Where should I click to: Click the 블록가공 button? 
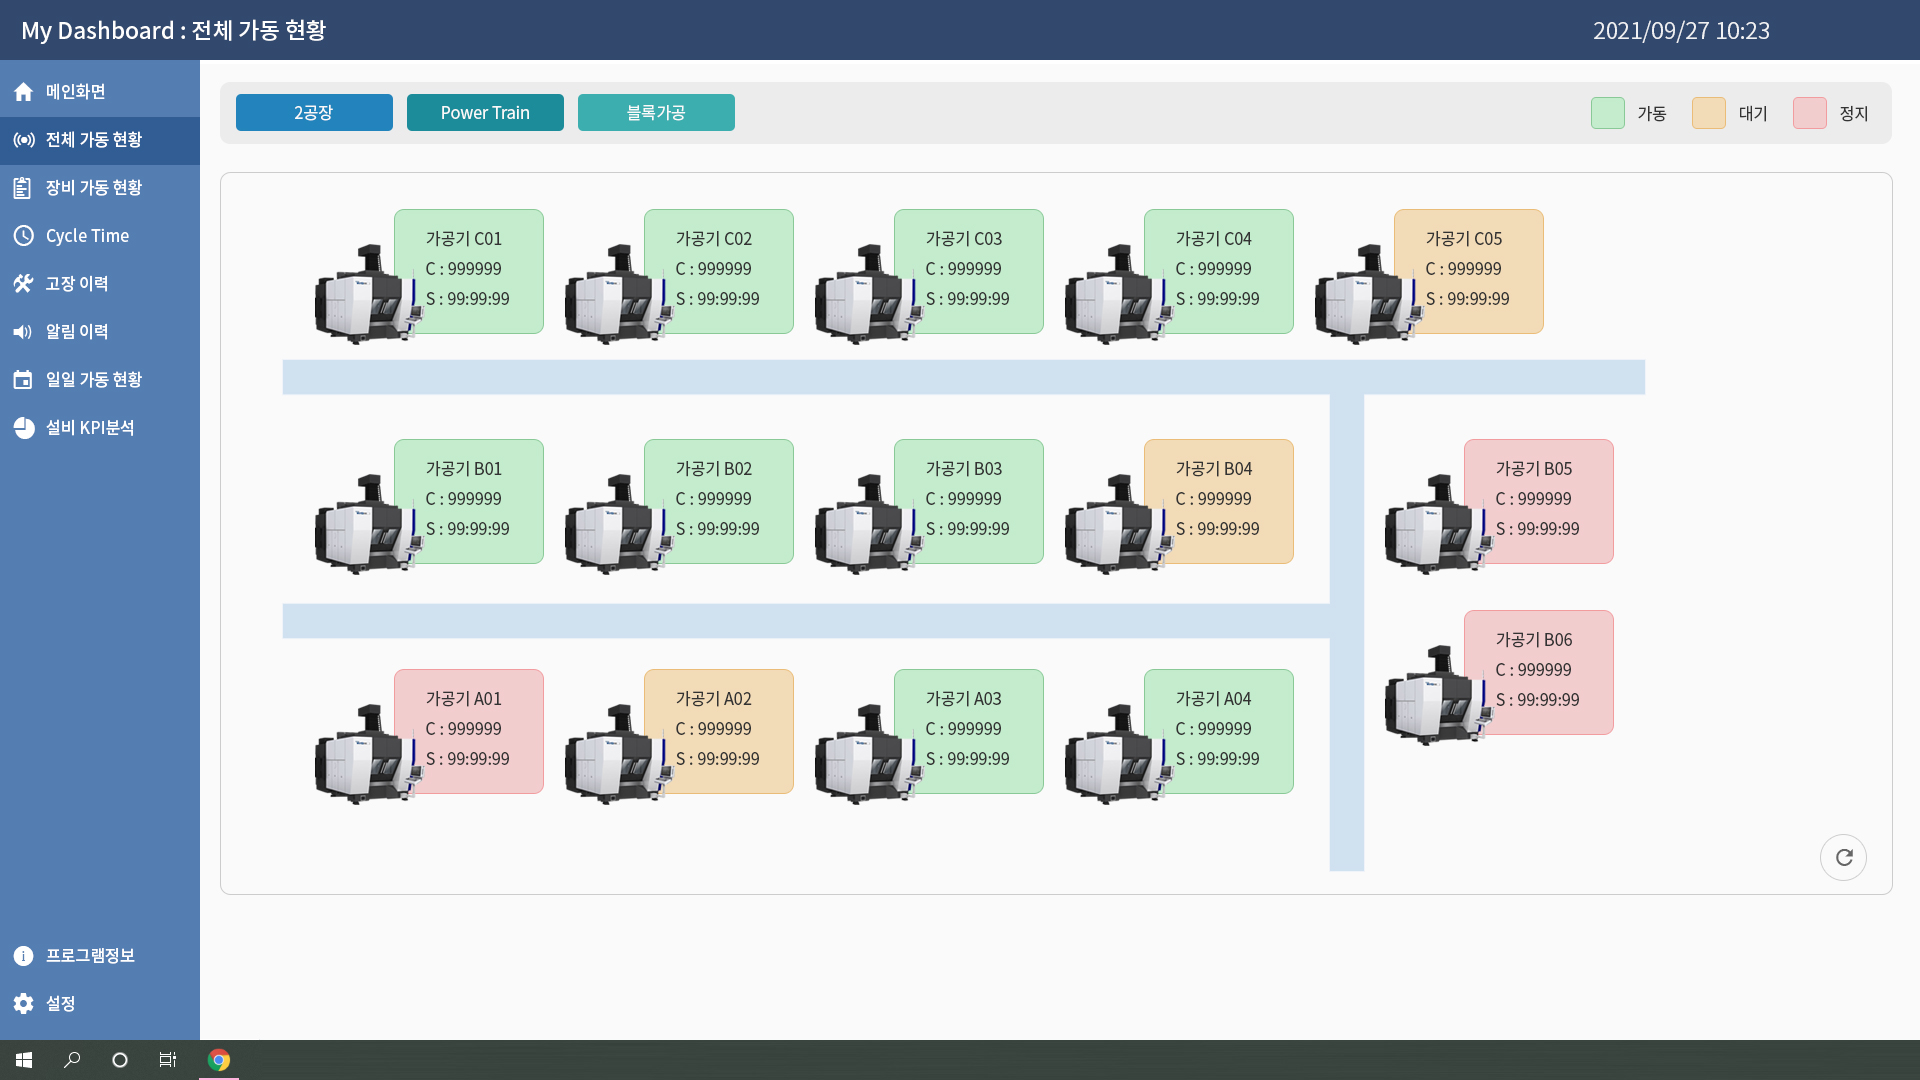click(x=656, y=113)
